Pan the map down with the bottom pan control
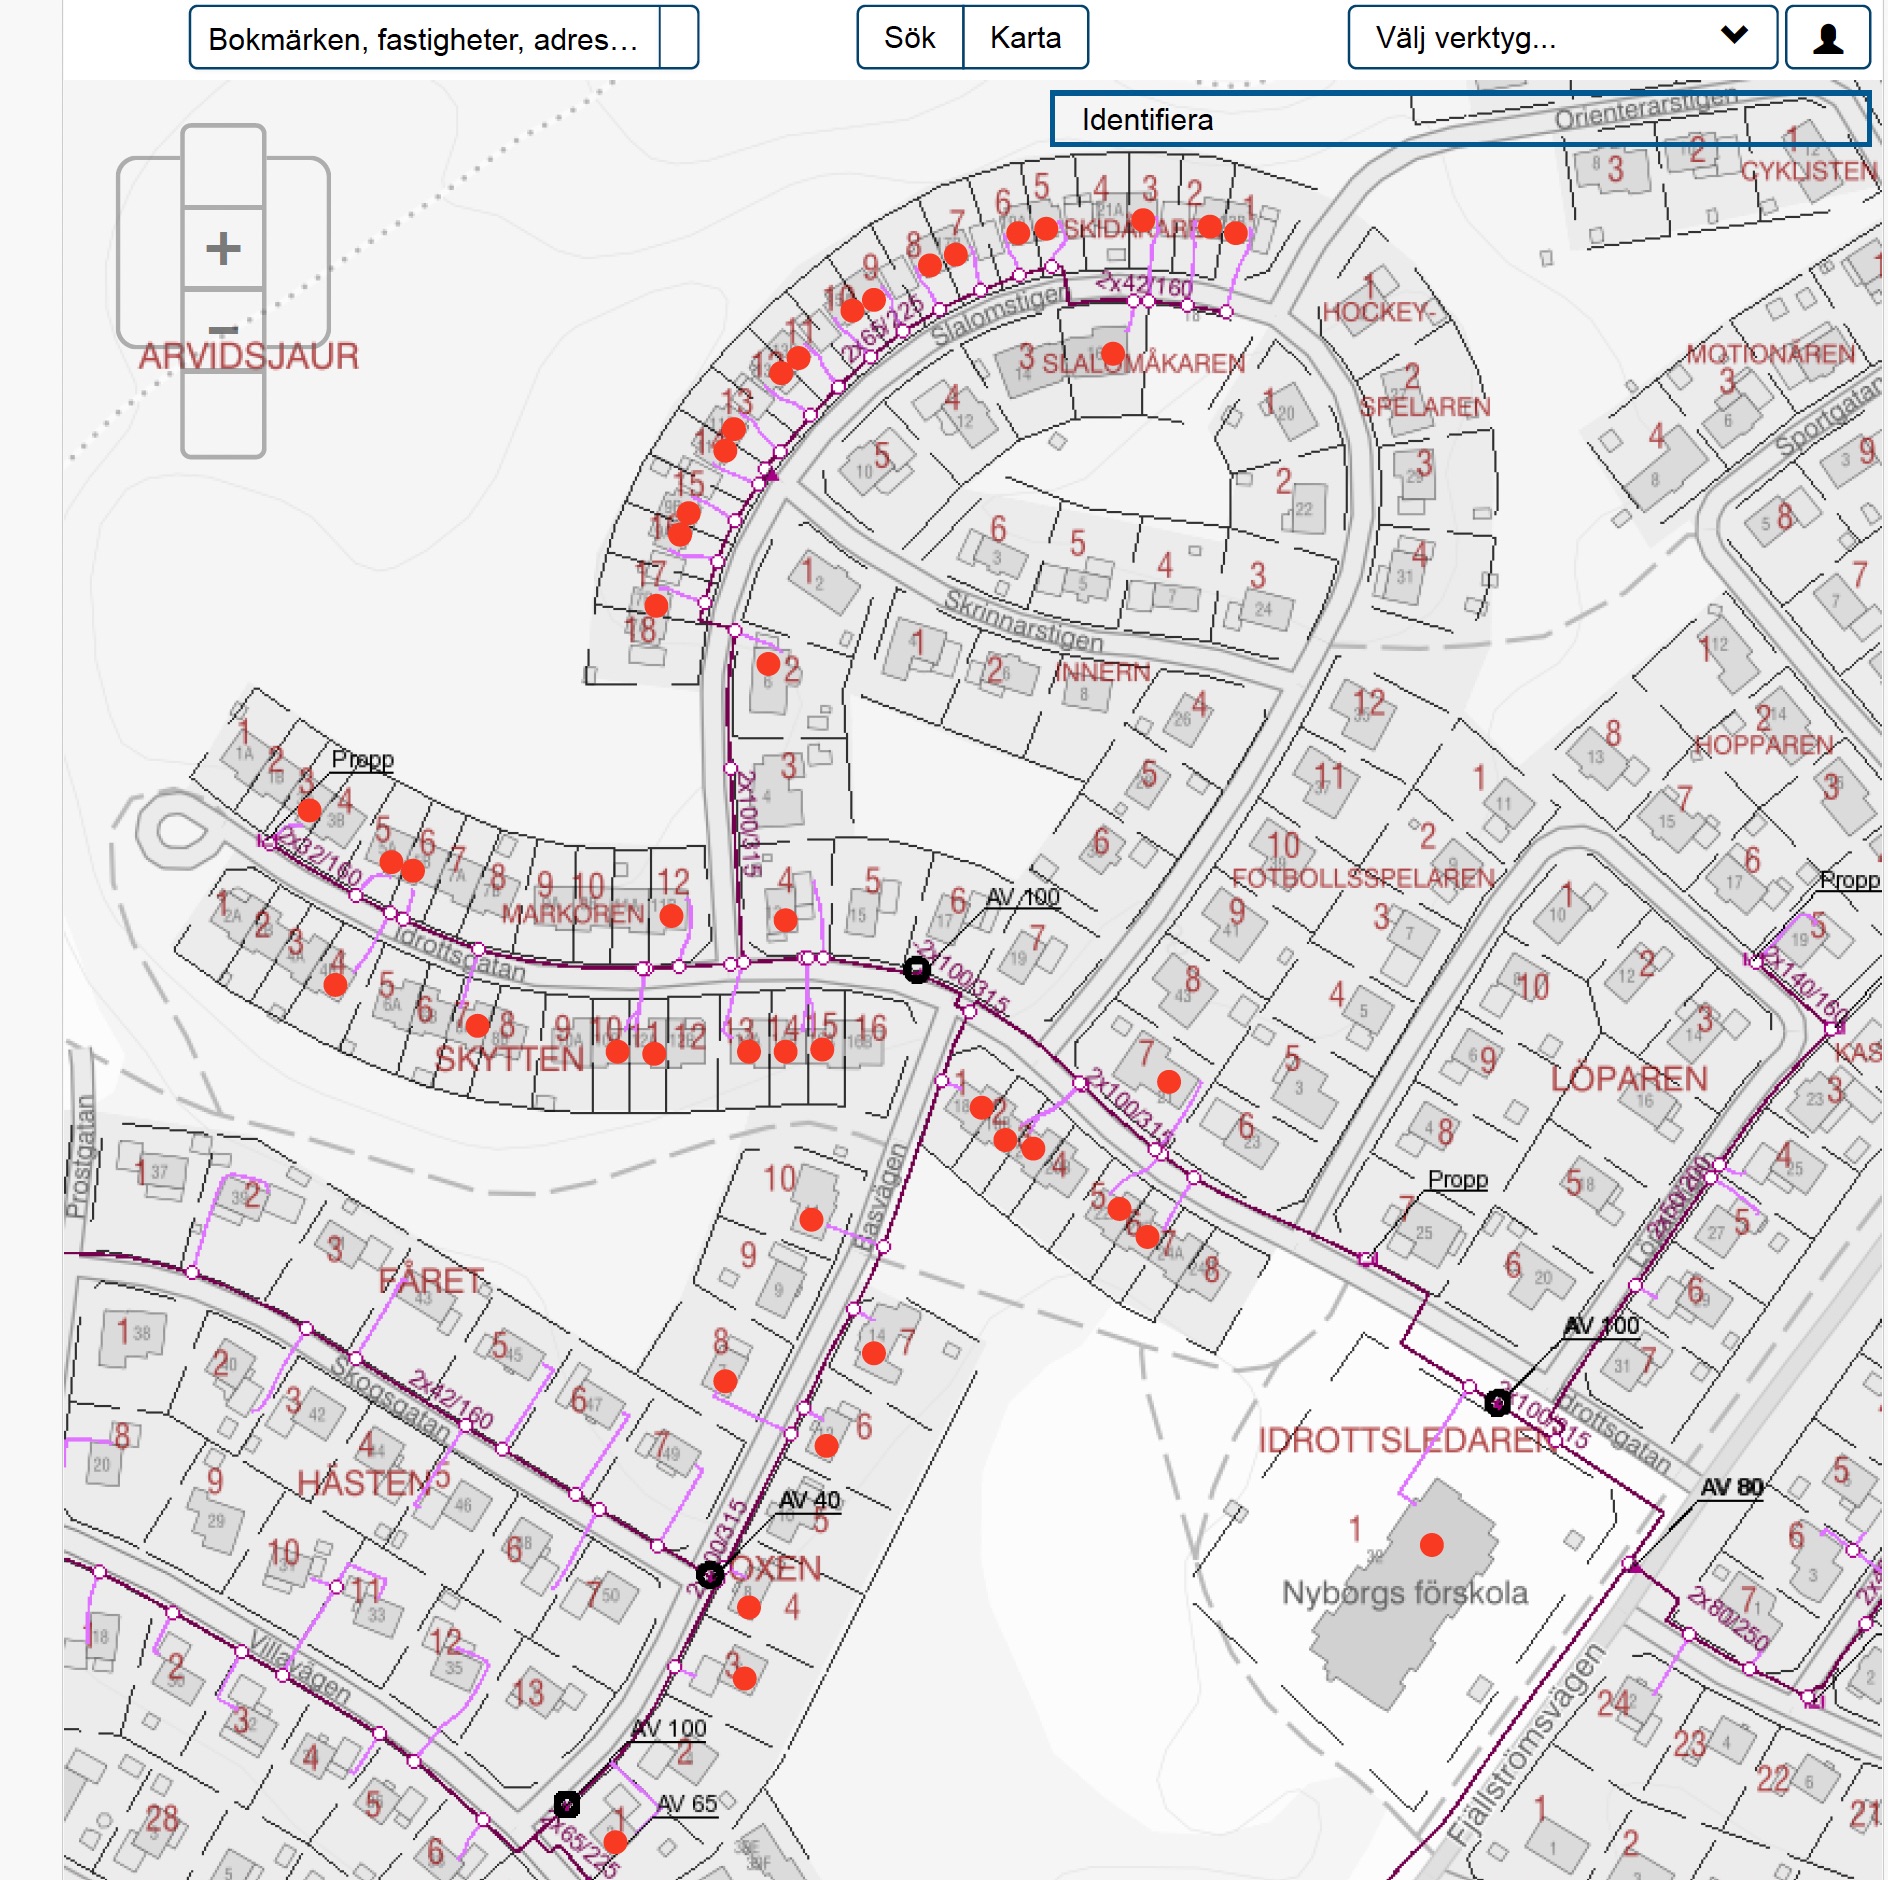The width and height of the screenshot is (1888, 1880). 223,413
